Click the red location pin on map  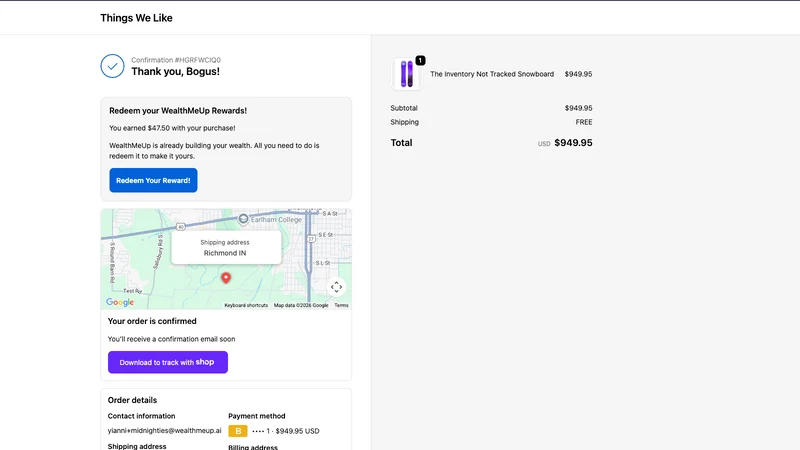click(226, 278)
